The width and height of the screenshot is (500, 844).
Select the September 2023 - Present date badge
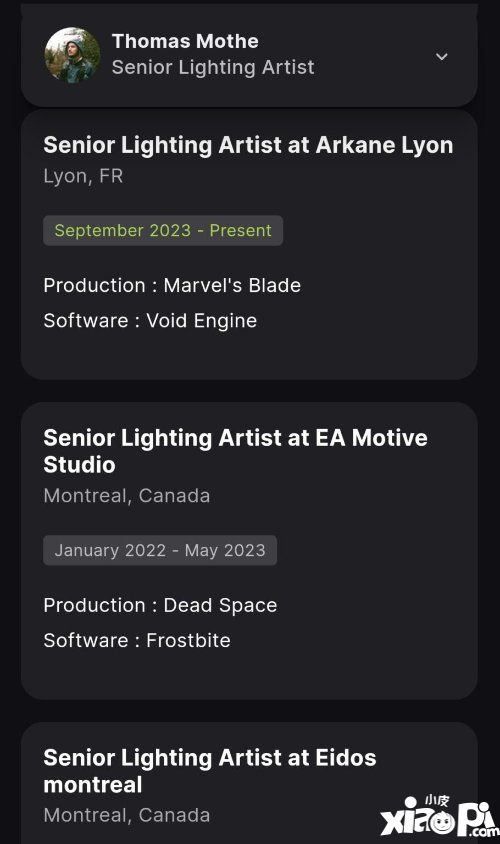pos(163,230)
